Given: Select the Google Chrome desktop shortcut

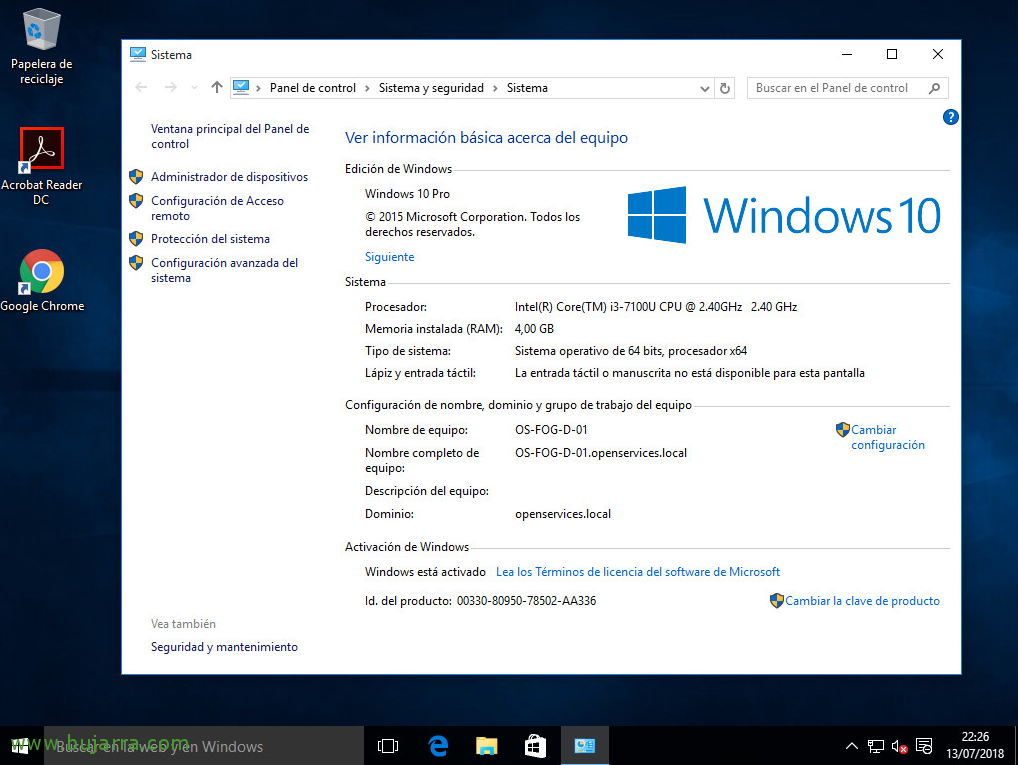Looking at the screenshot, I should [42, 281].
